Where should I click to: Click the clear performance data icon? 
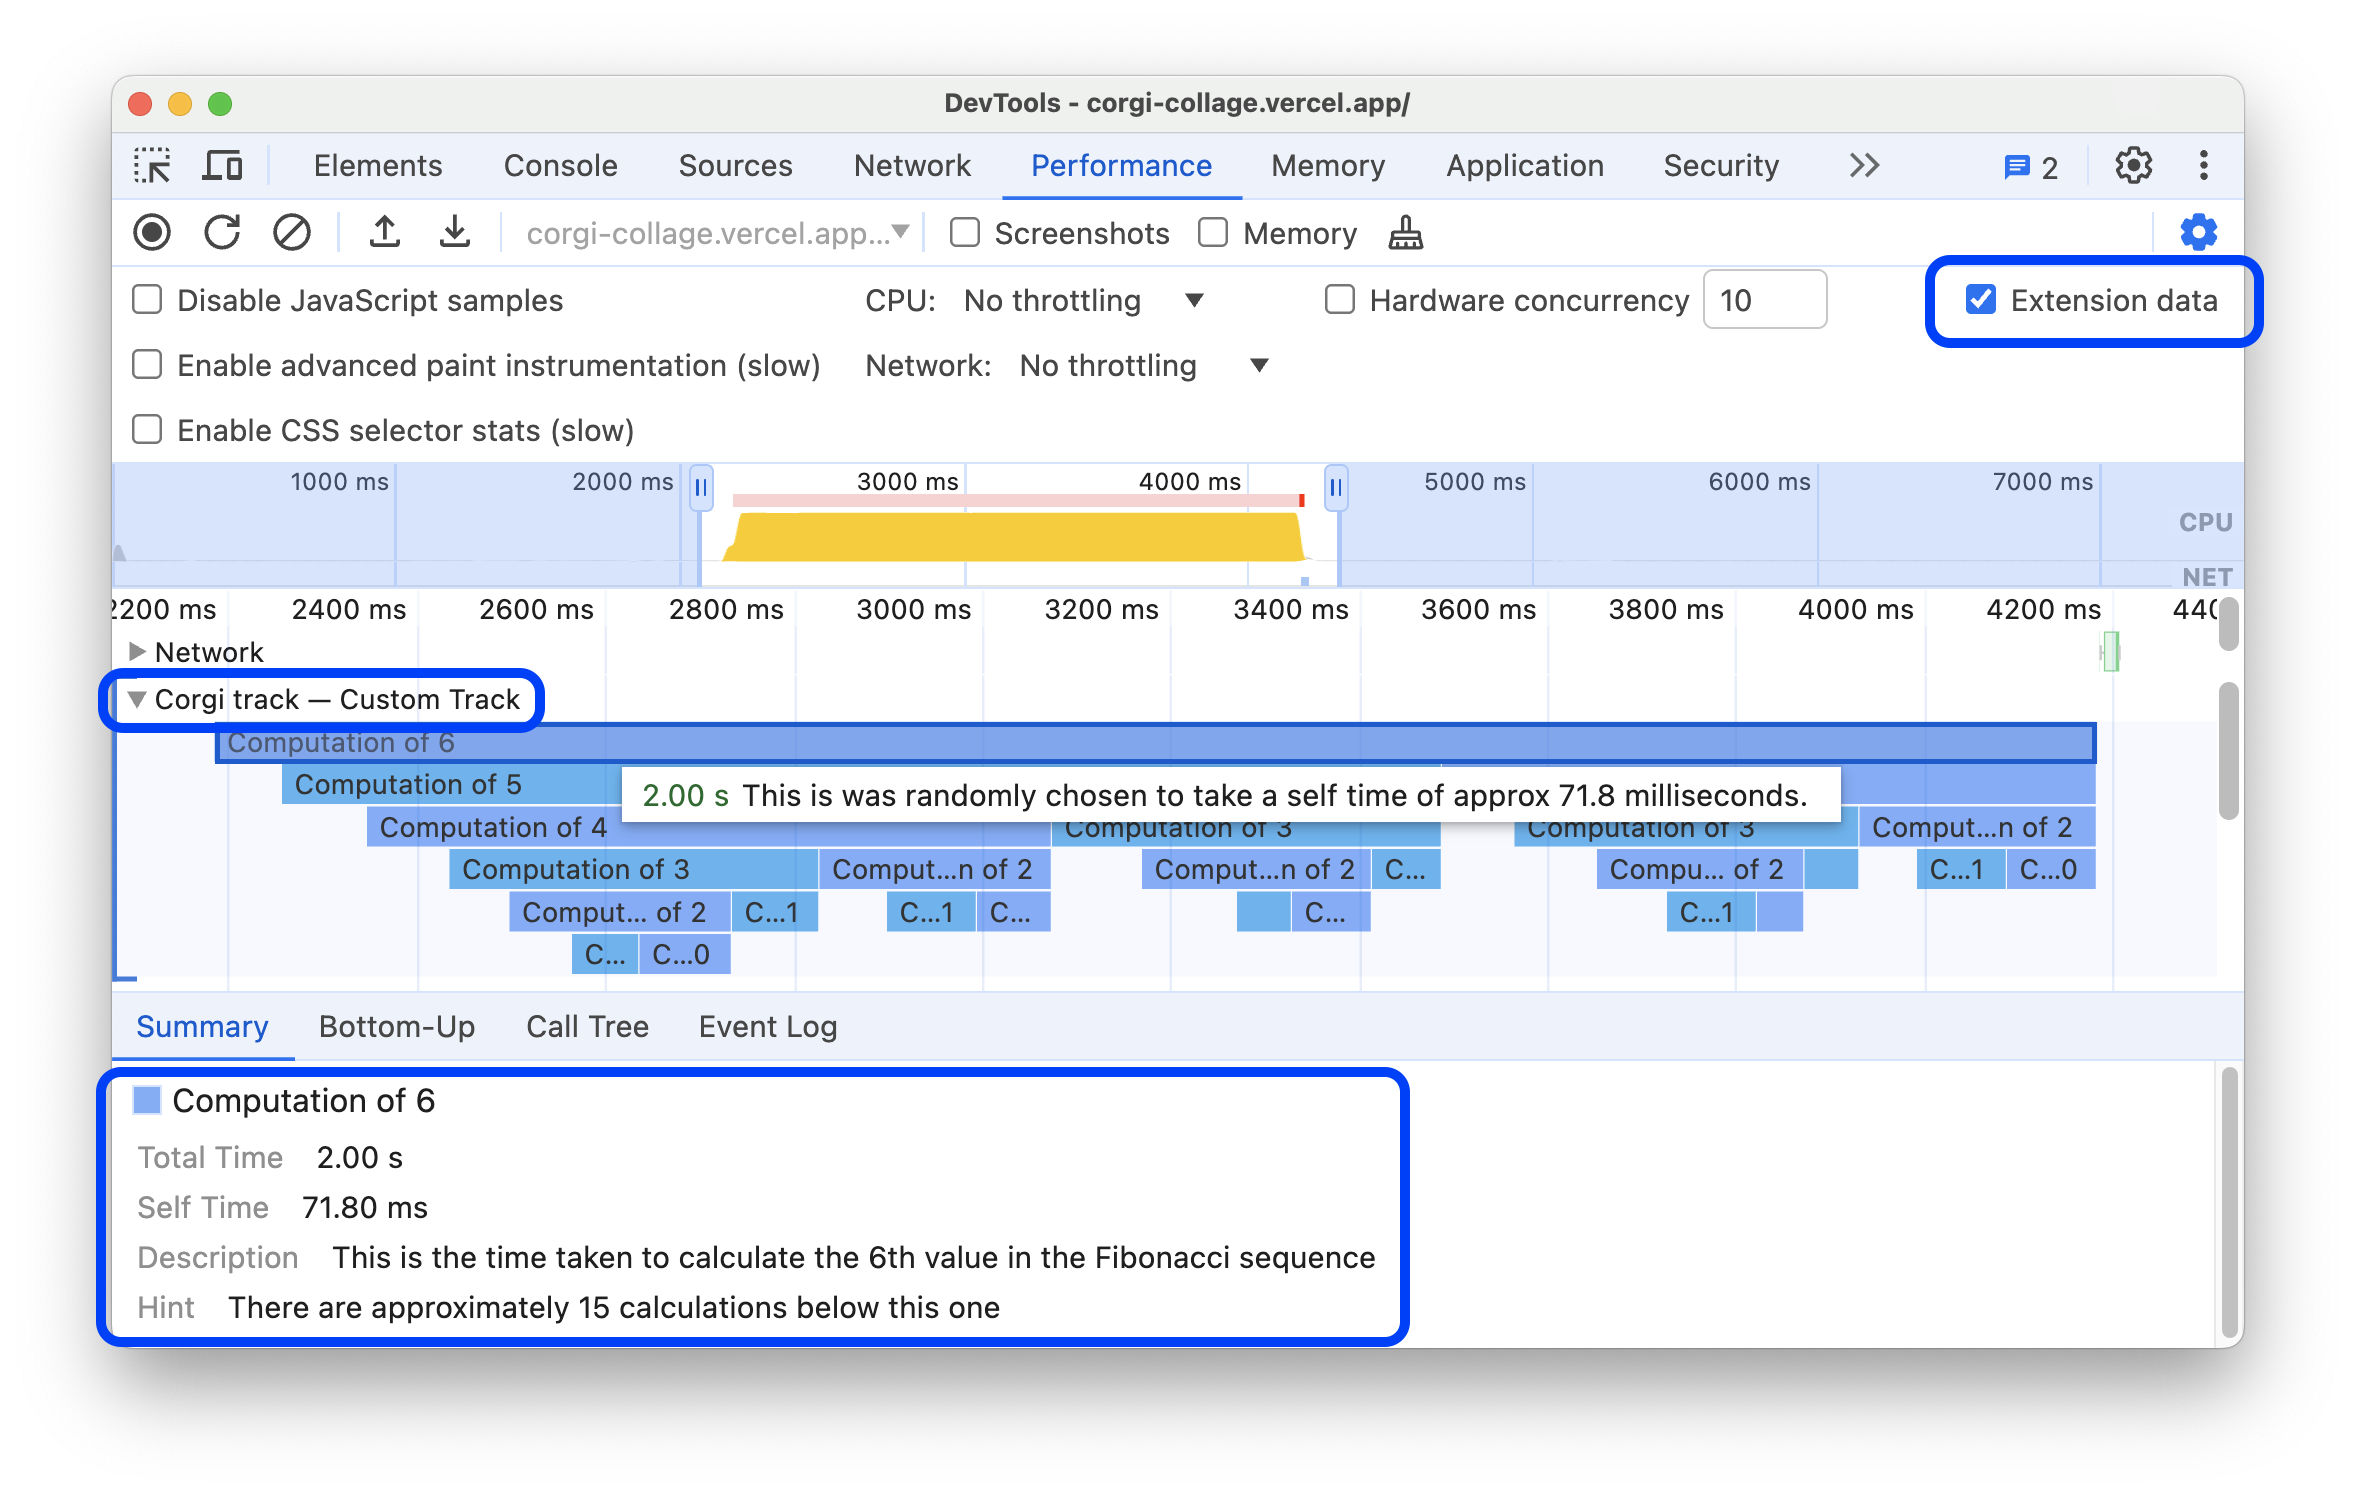(x=292, y=232)
